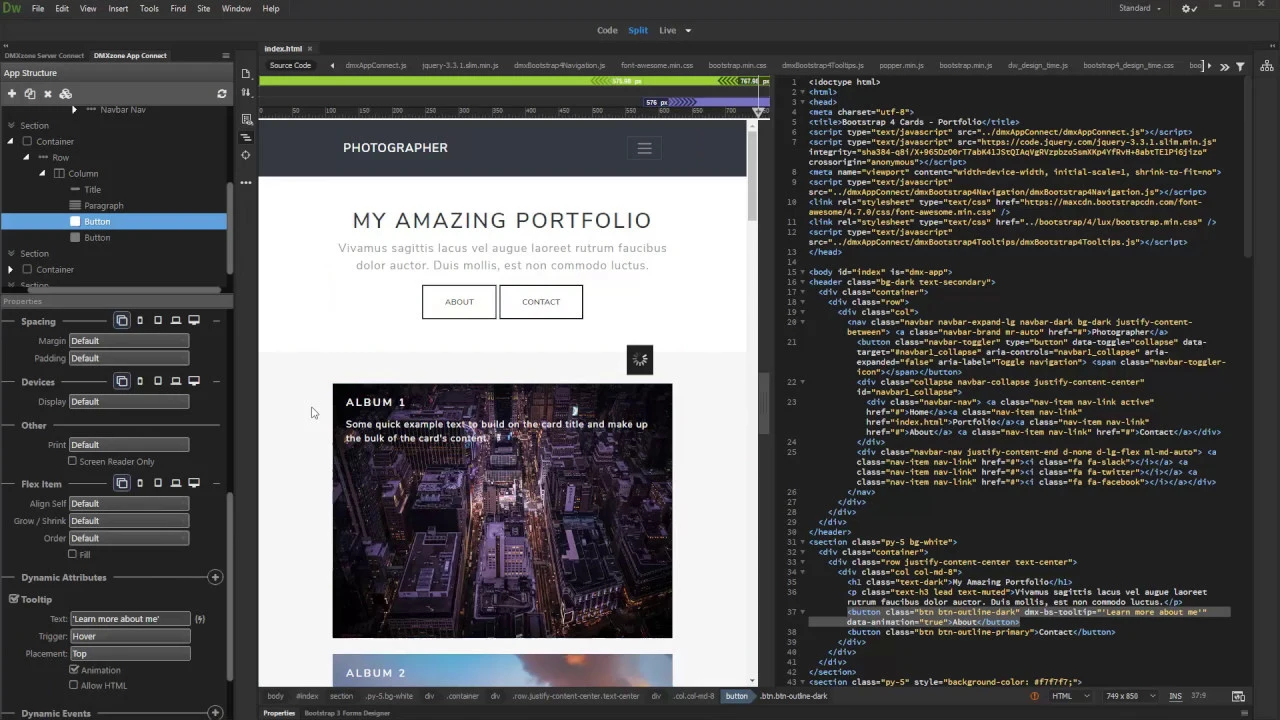The width and height of the screenshot is (1280, 720).
Task: Select tablet icon in Devices row
Action: click(x=158, y=381)
